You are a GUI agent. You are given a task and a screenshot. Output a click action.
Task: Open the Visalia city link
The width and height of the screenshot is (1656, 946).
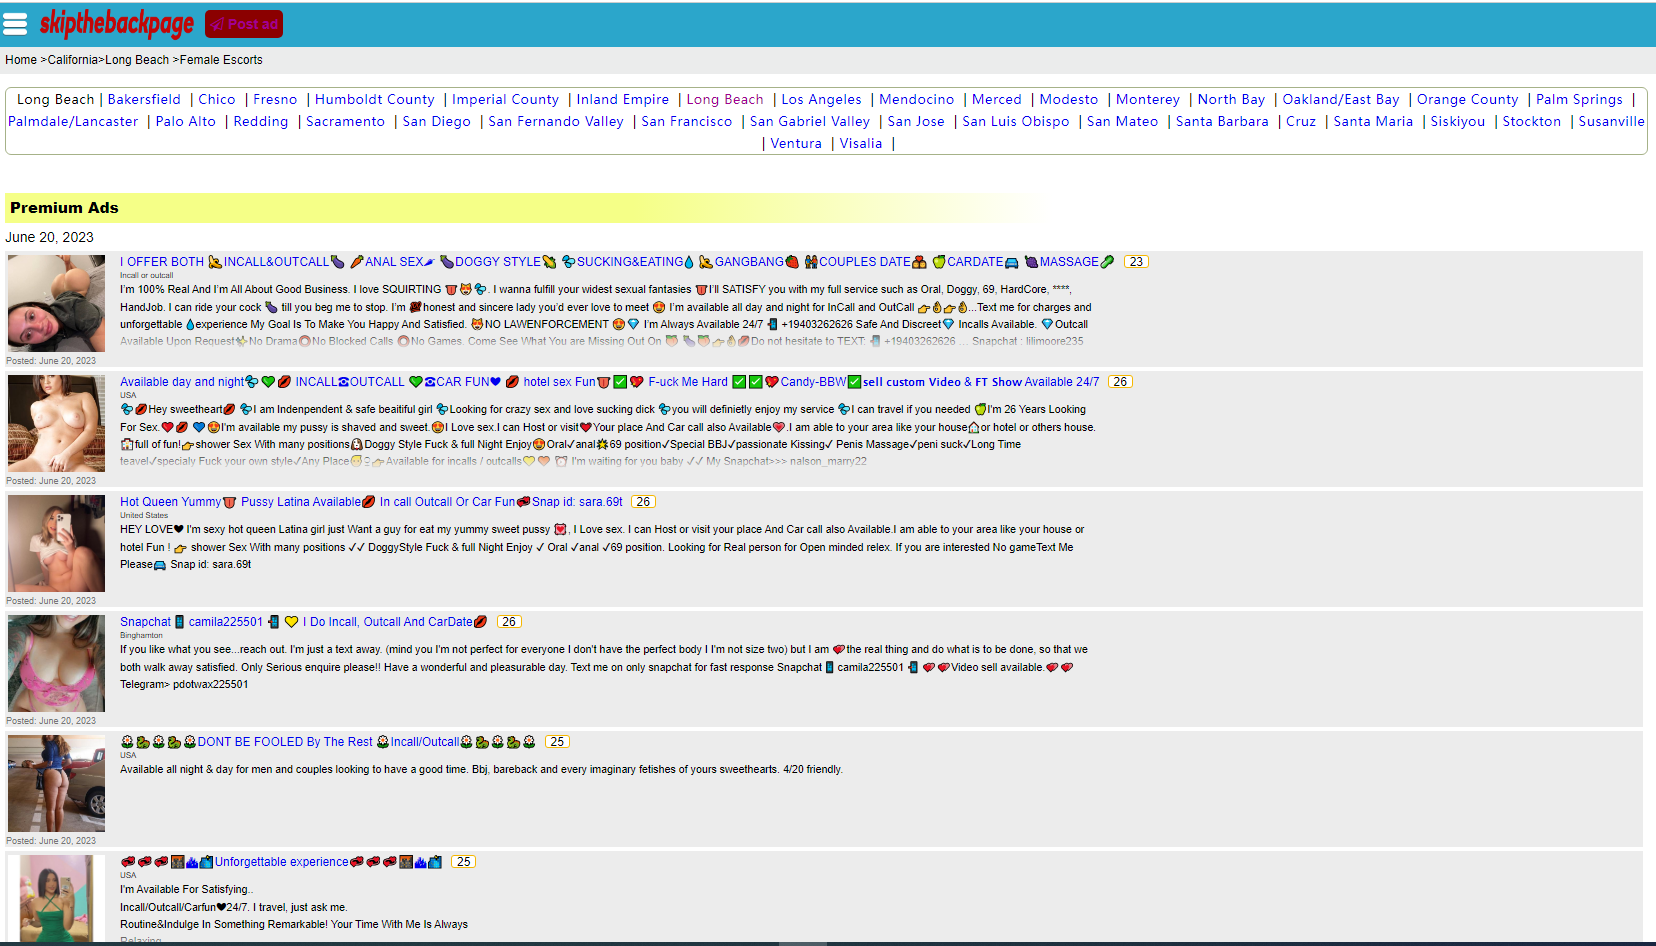pos(861,144)
